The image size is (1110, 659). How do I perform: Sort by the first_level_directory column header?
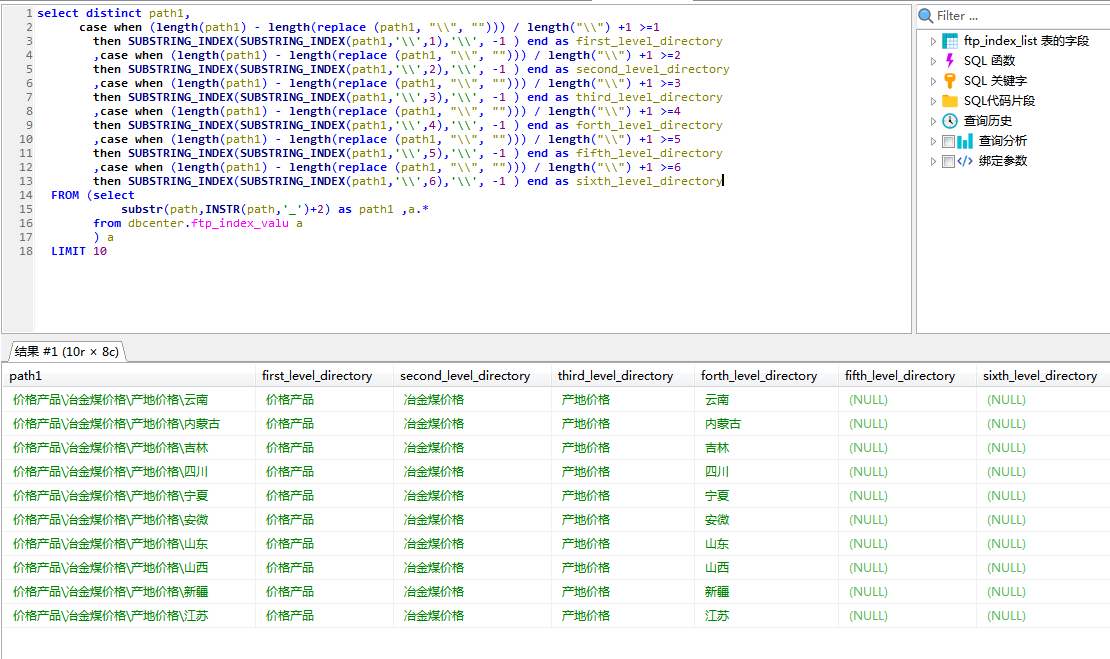point(324,376)
